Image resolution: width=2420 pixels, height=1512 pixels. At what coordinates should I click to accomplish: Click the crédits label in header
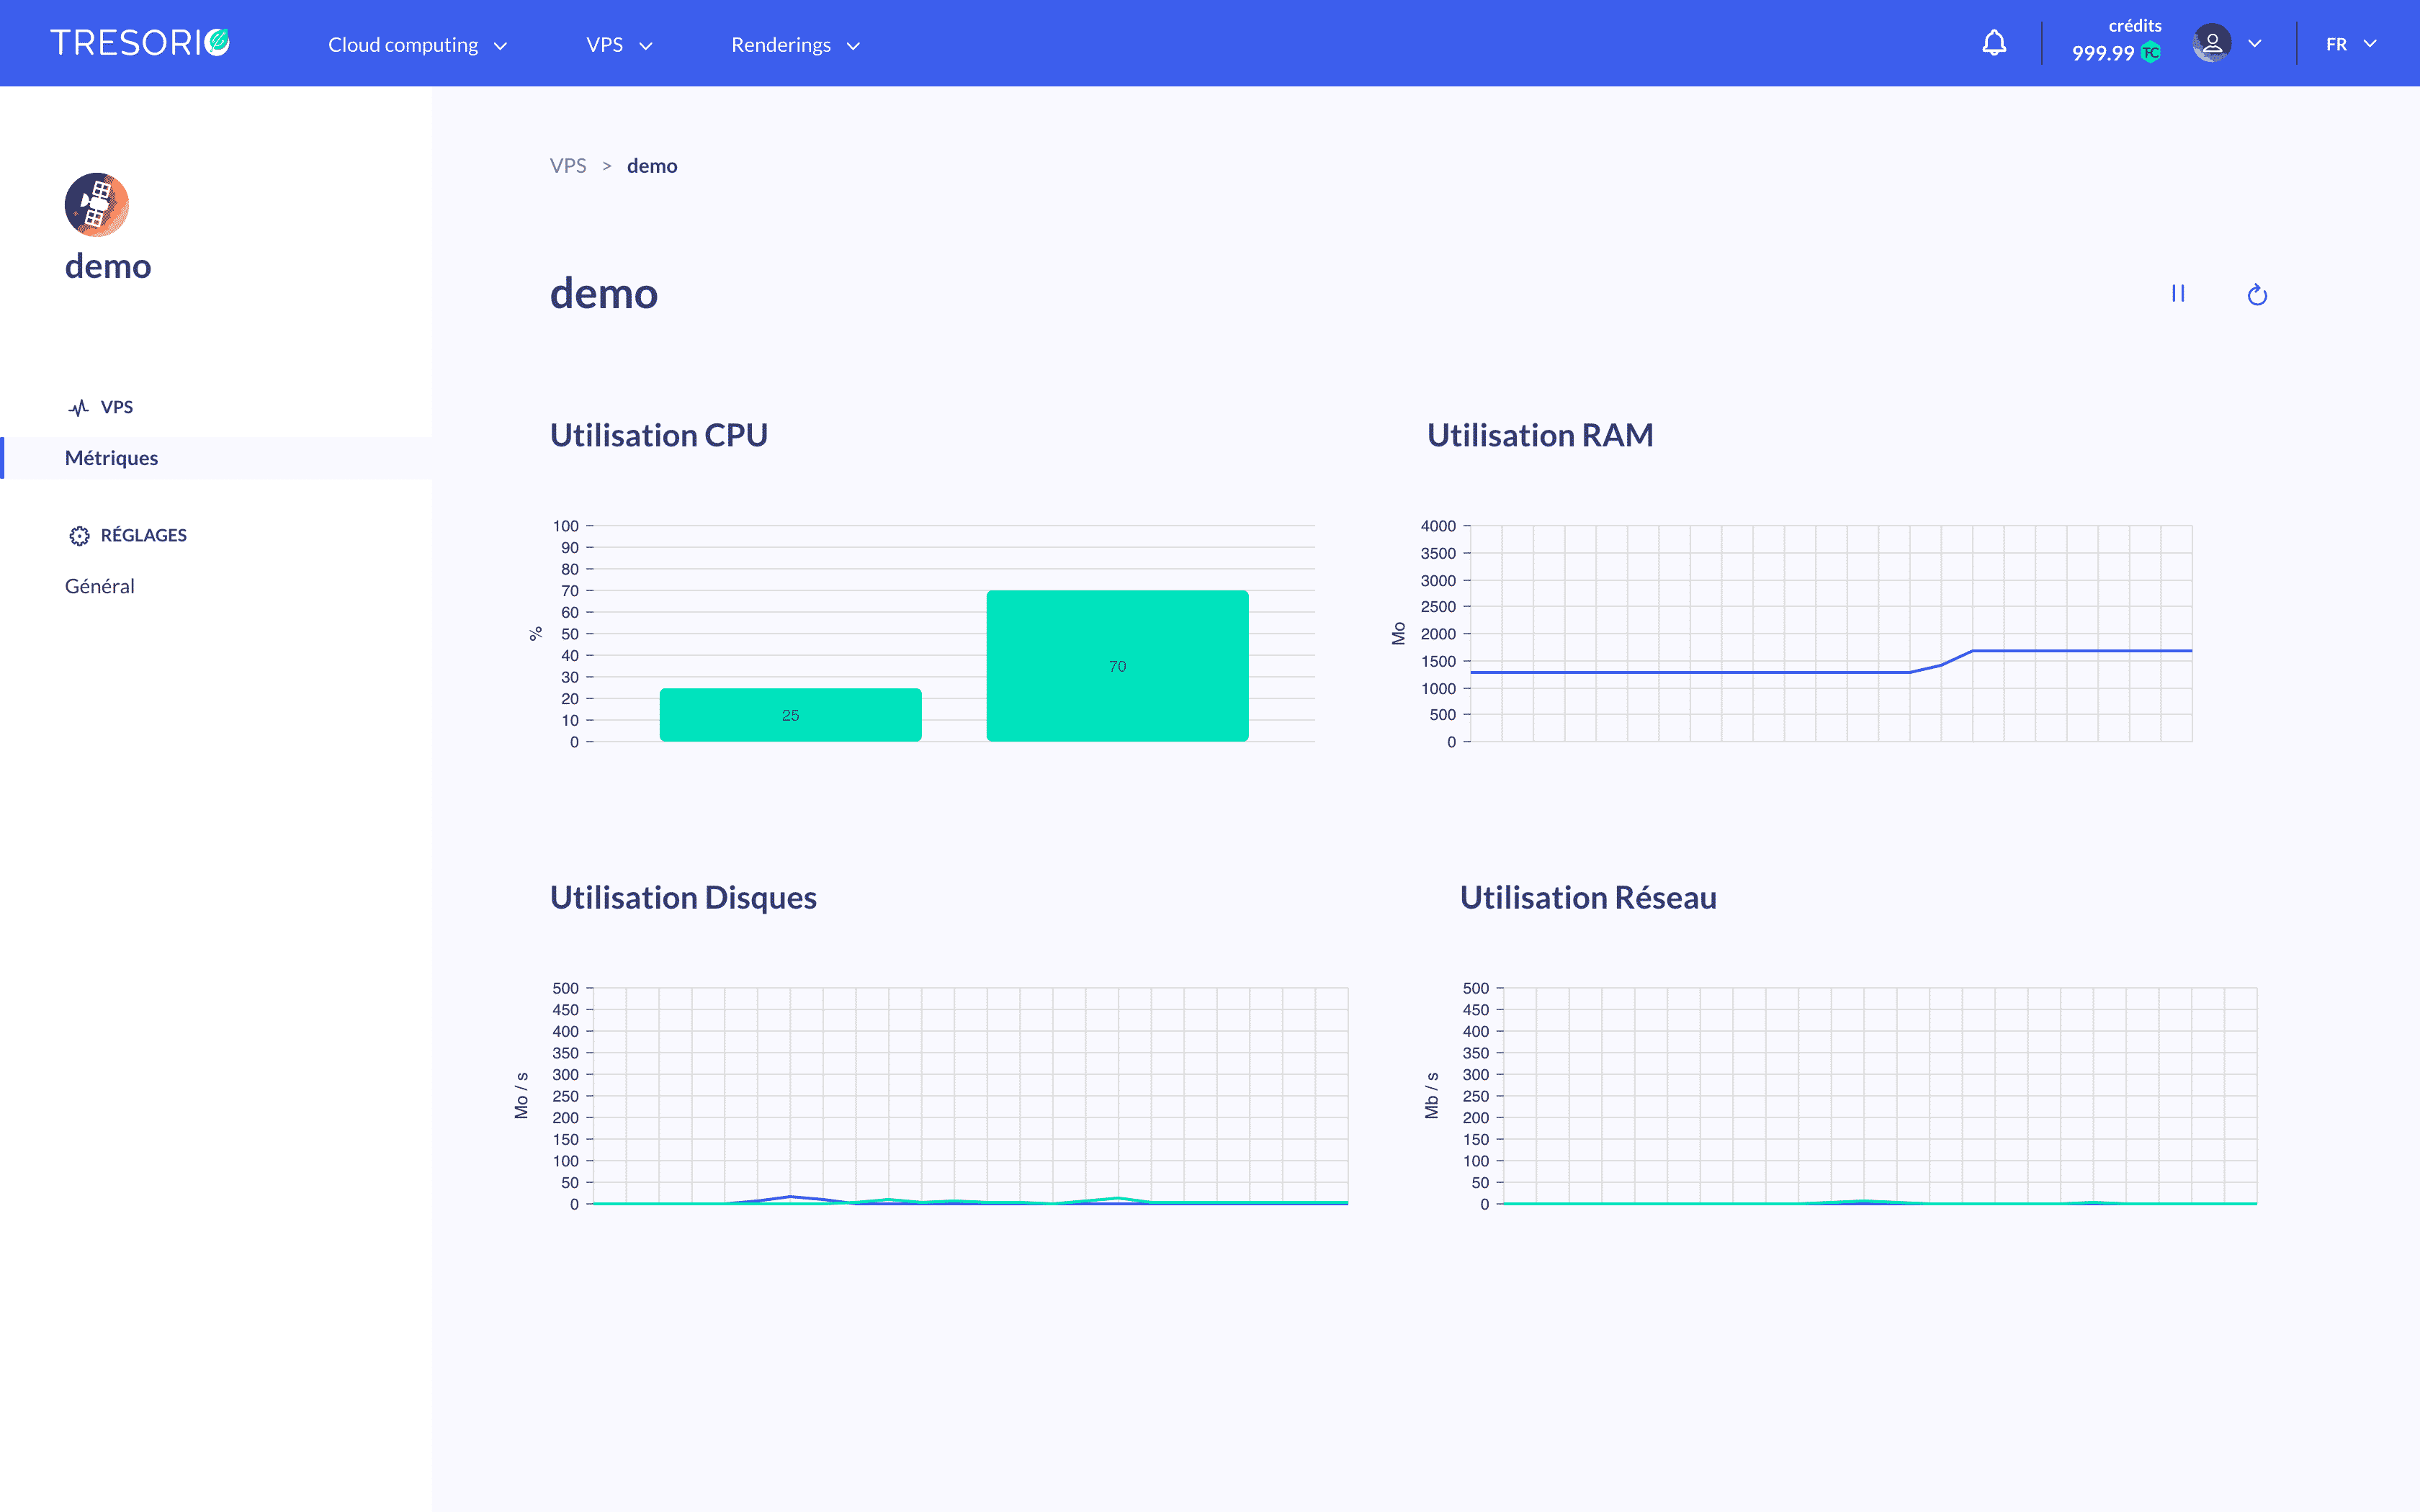pyautogui.click(x=2135, y=26)
